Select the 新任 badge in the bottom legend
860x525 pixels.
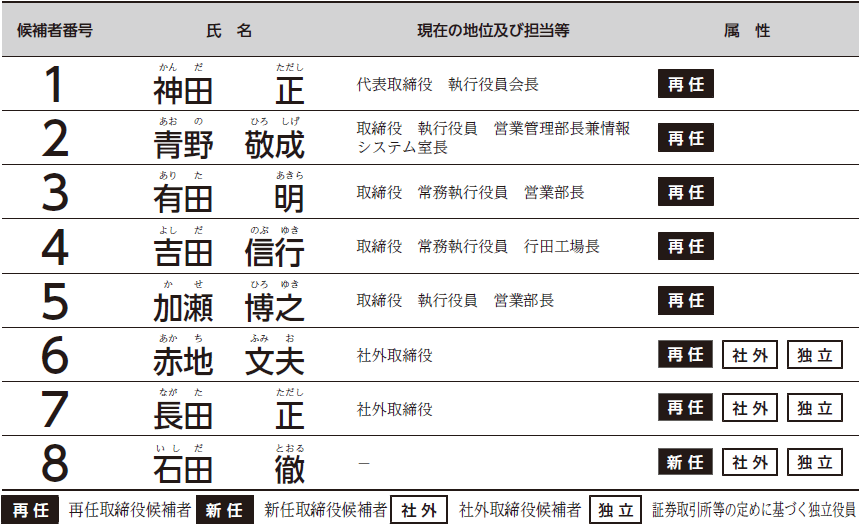tap(224, 510)
